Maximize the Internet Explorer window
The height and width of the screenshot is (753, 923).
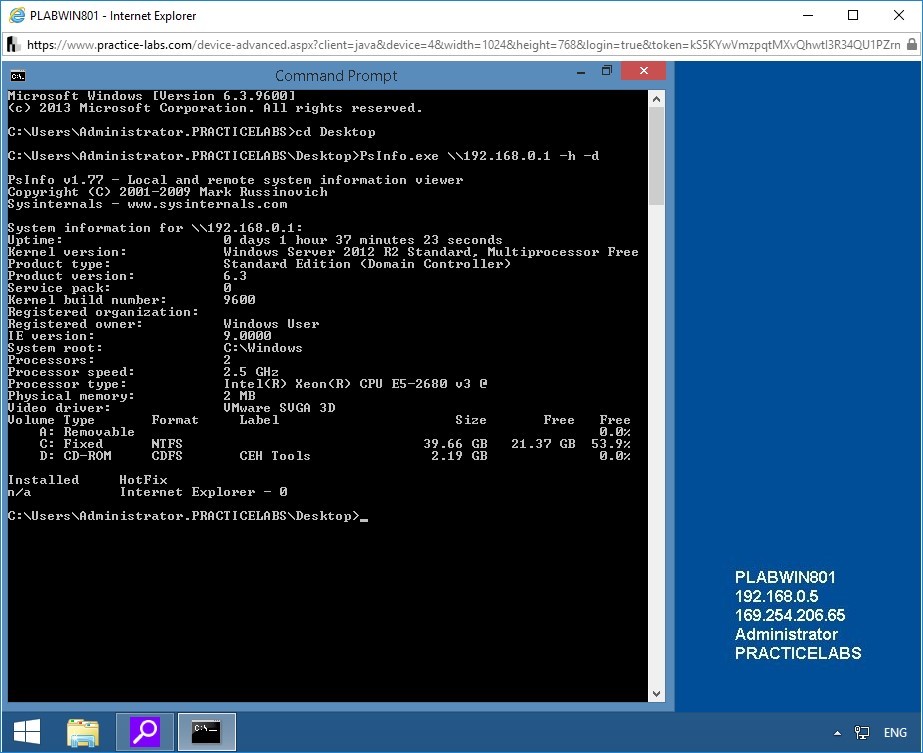coord(853,15)
